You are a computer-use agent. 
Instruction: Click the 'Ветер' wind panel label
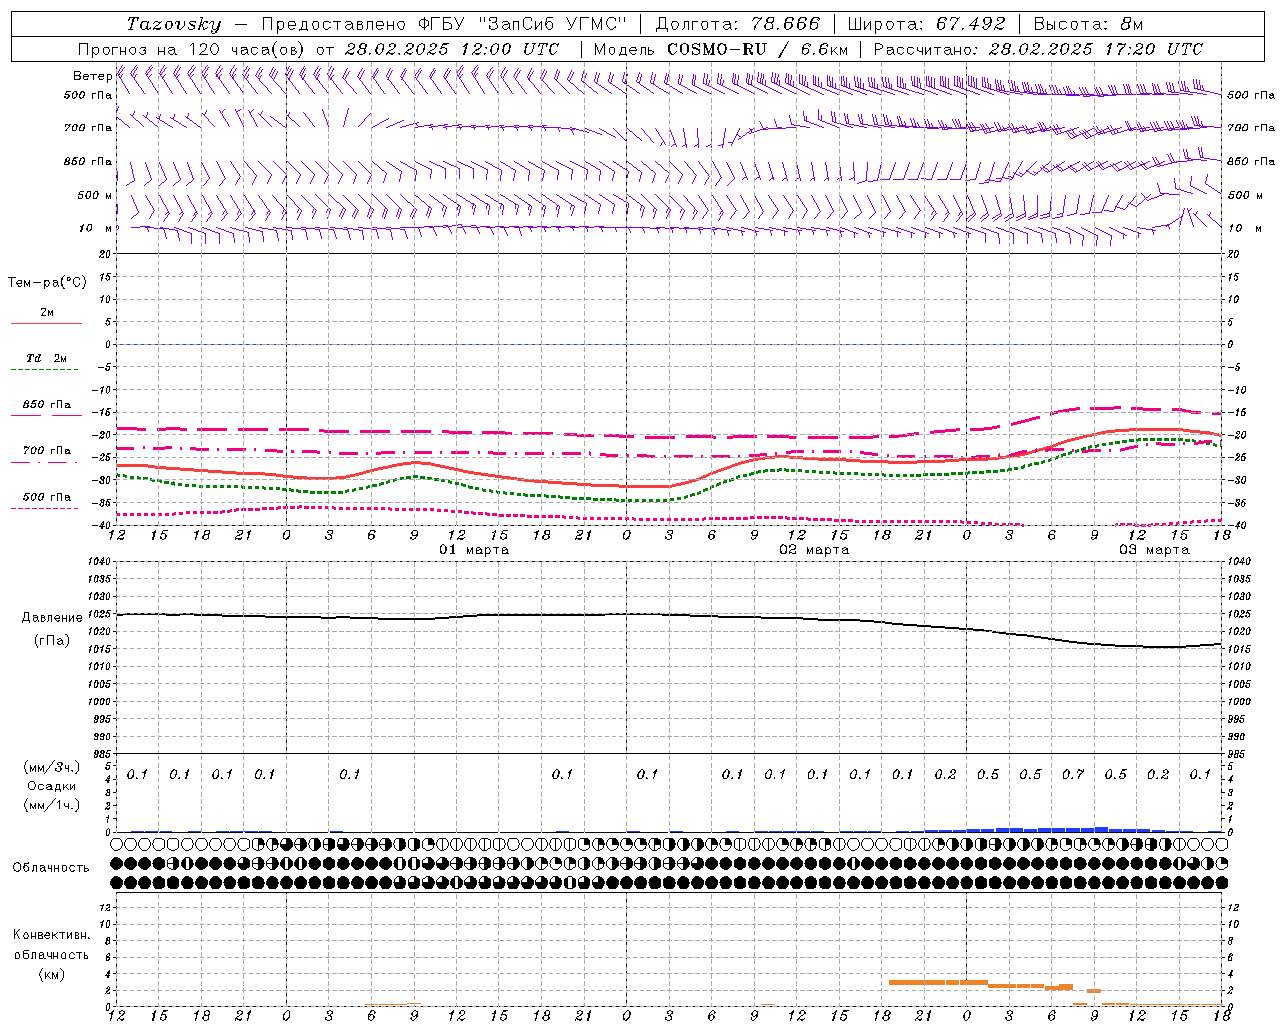tap(92, 76)
